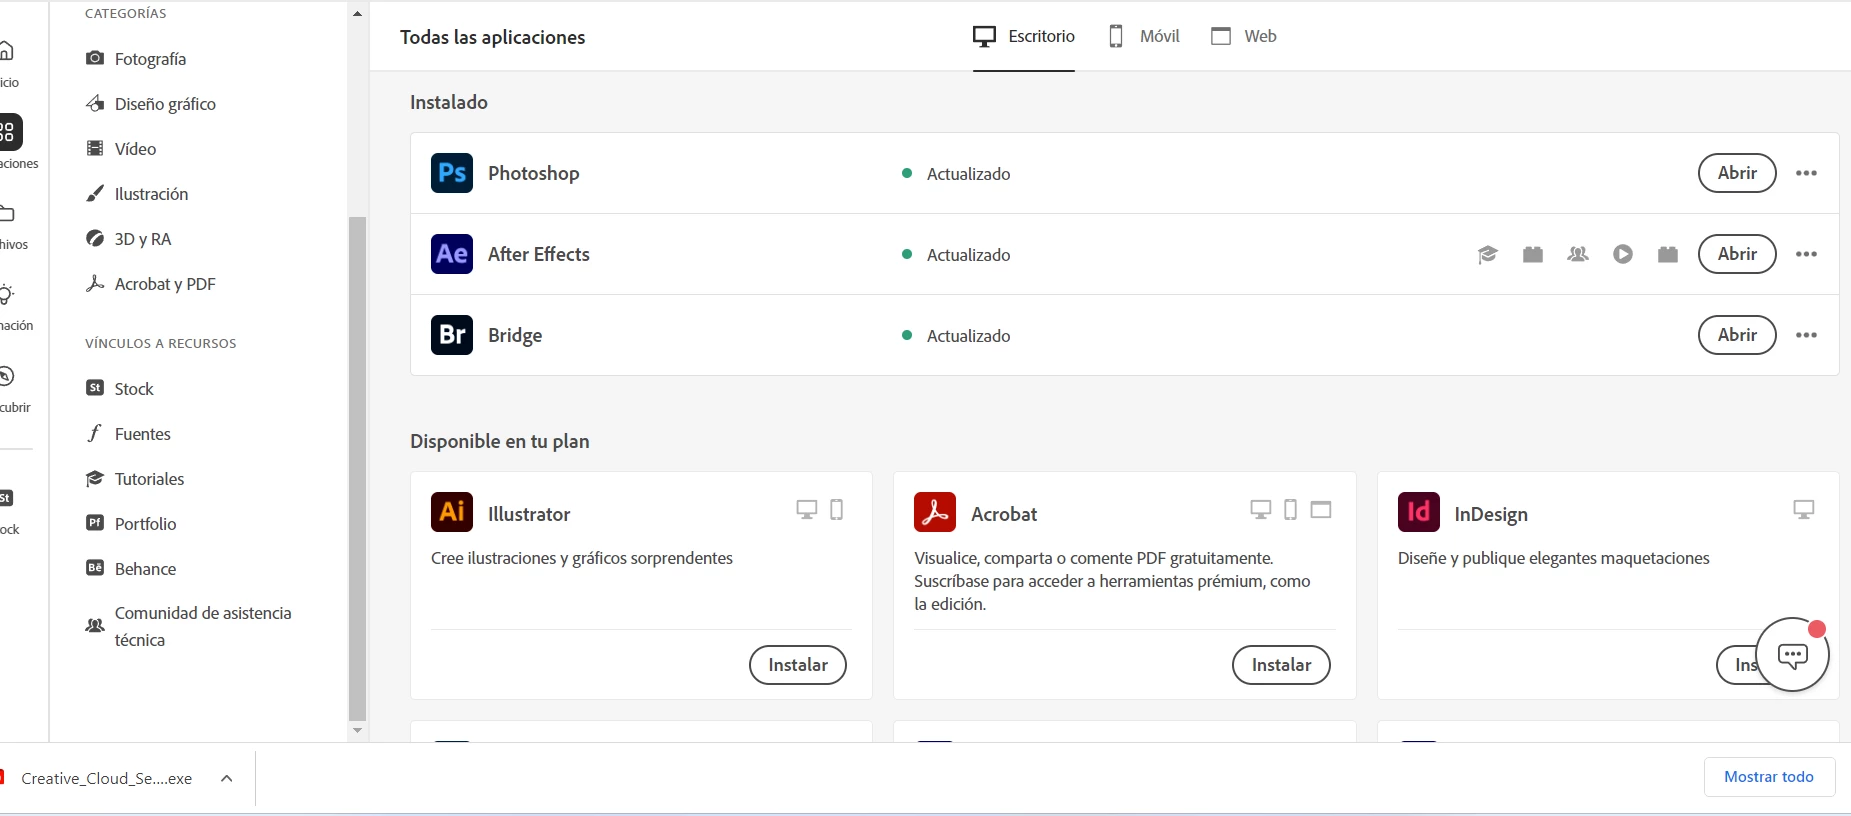
Task: Click sidebar scrollbar up arrow
Action: 357,14
